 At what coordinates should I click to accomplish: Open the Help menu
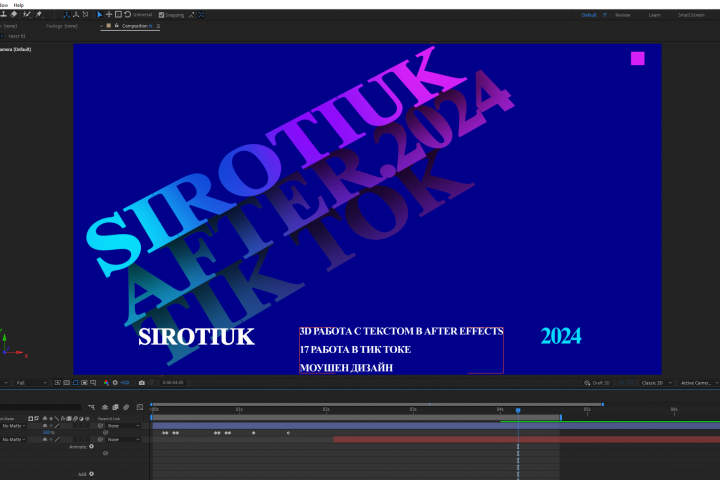point(19,5)
